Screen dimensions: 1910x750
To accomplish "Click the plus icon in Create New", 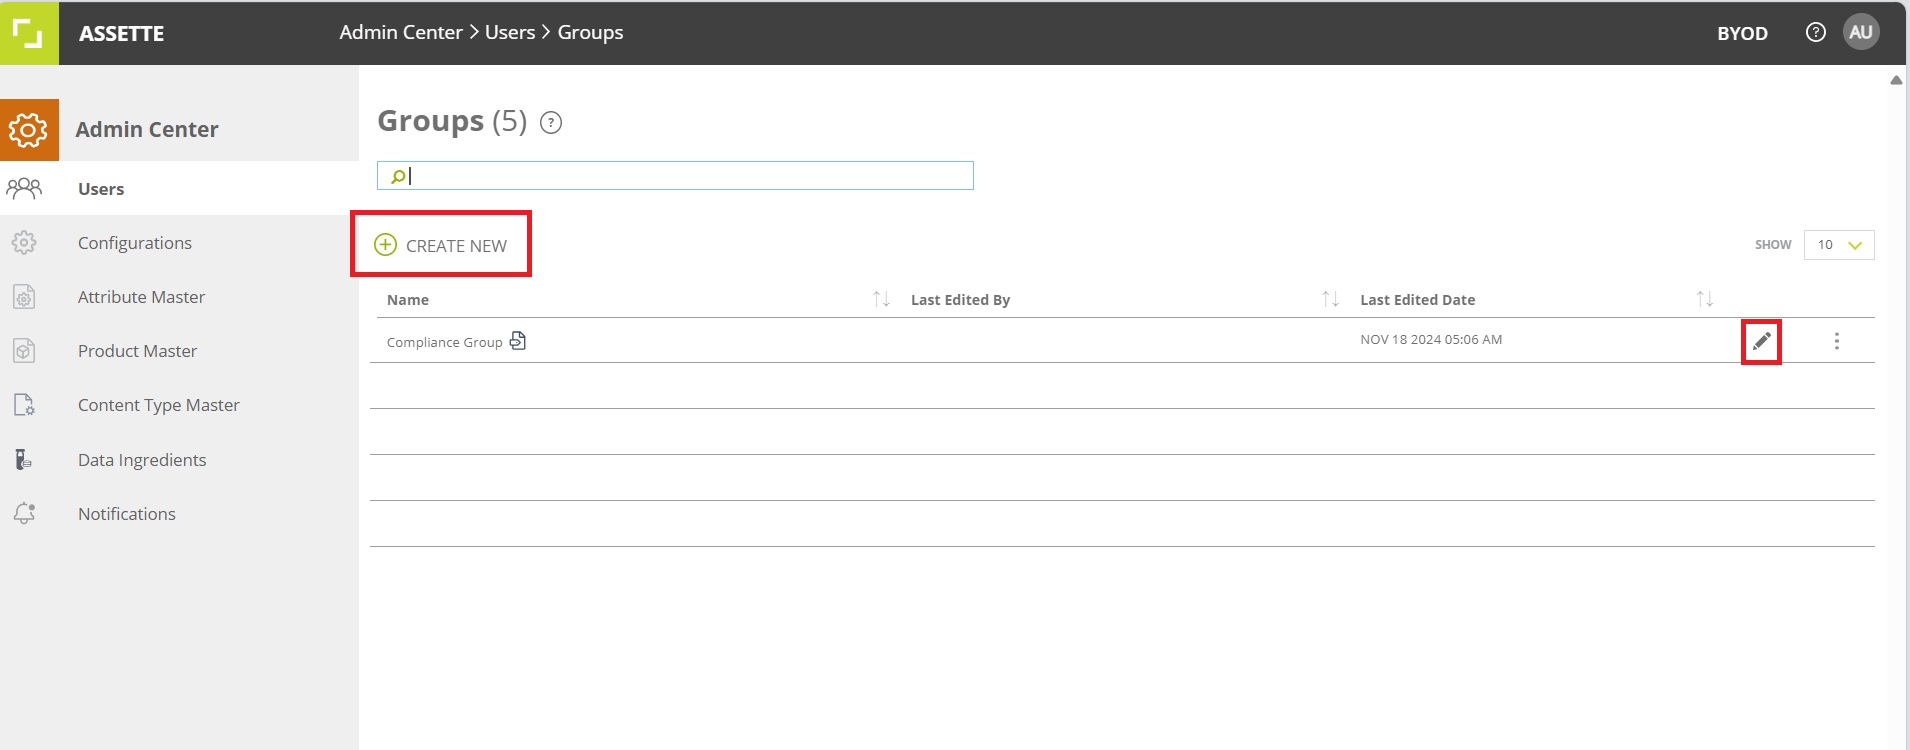I will coord(385,245).
